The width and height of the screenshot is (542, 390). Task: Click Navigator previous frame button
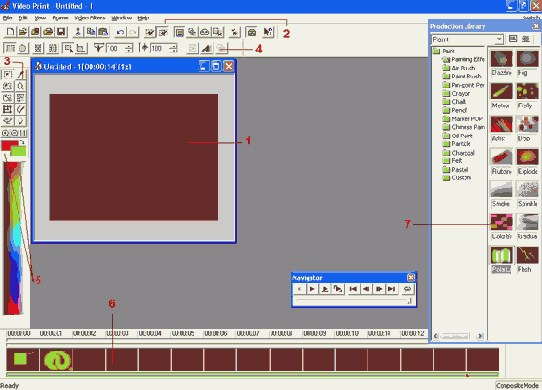click(x=366, y=289)
